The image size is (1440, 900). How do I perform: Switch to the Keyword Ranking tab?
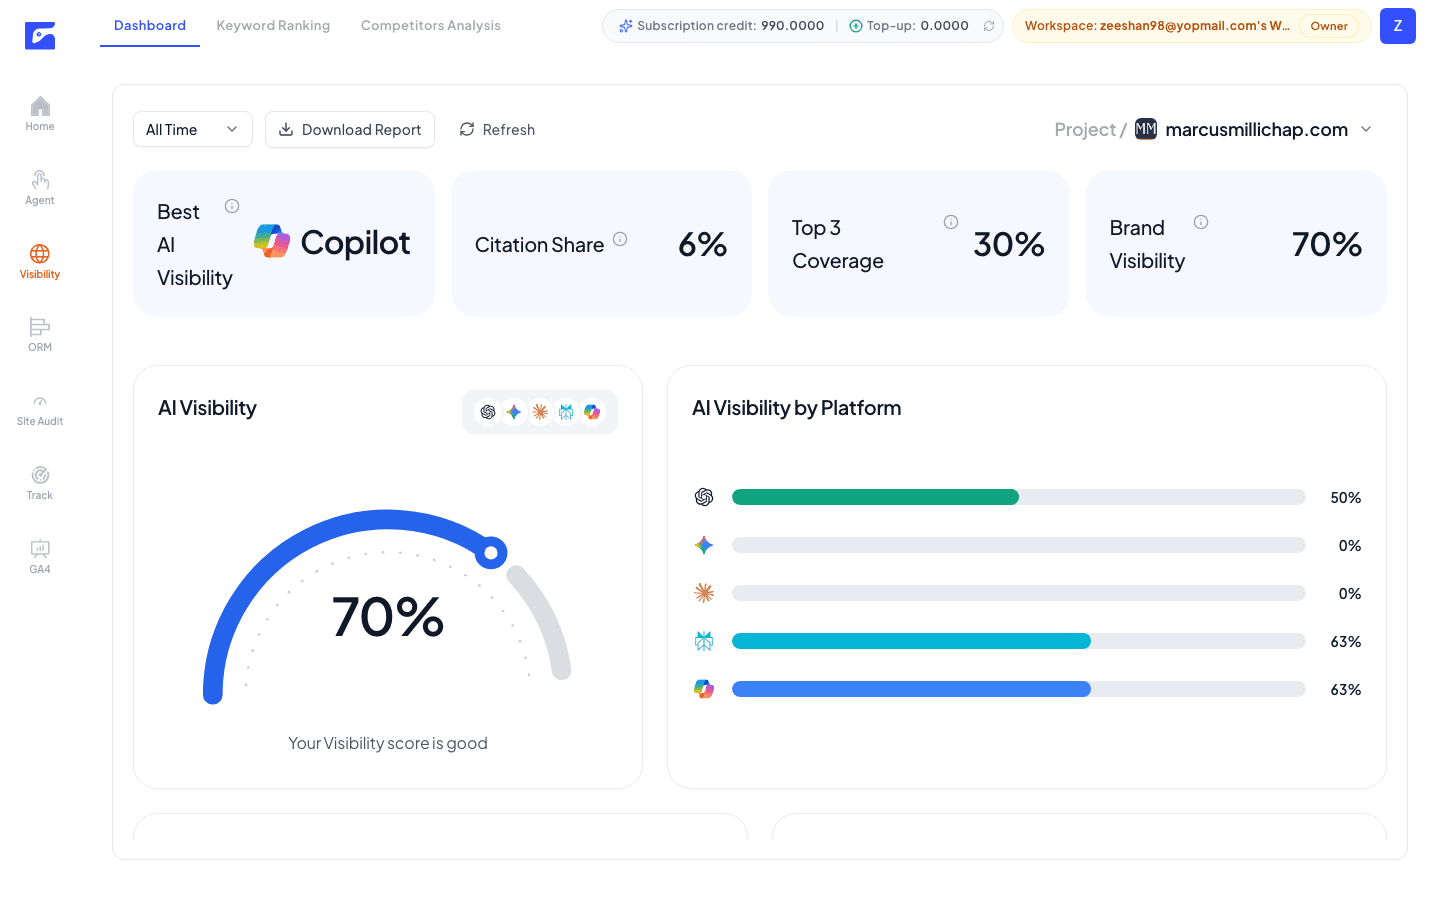tap(273, 25)
